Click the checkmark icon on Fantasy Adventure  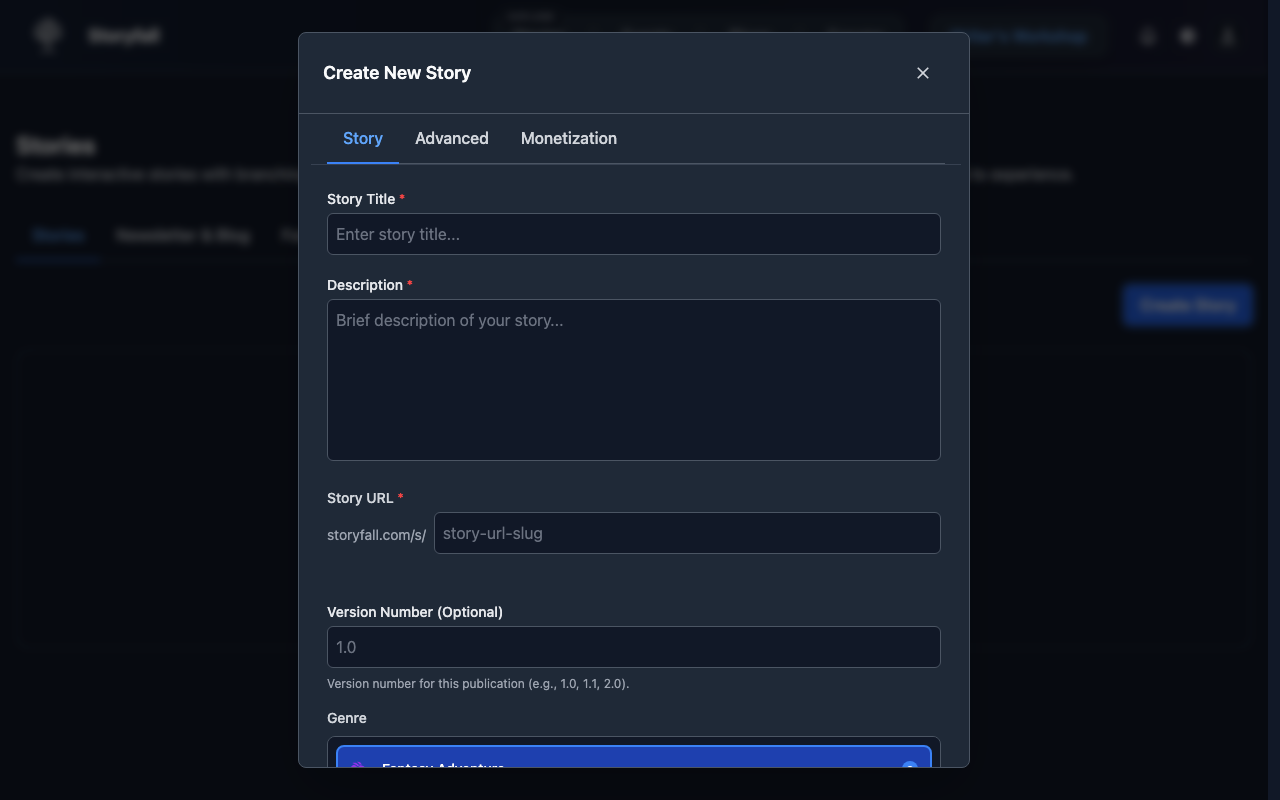pyautogui.click(x=909, y=767)
